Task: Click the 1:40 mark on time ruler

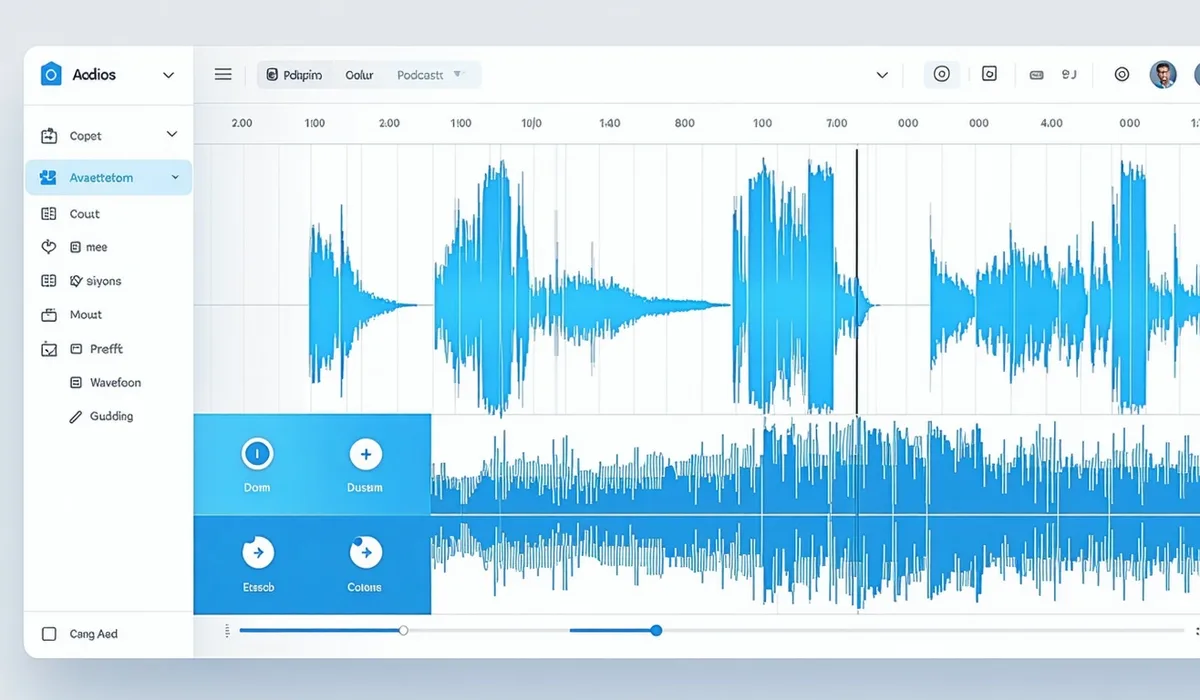Action: point(609,124)
